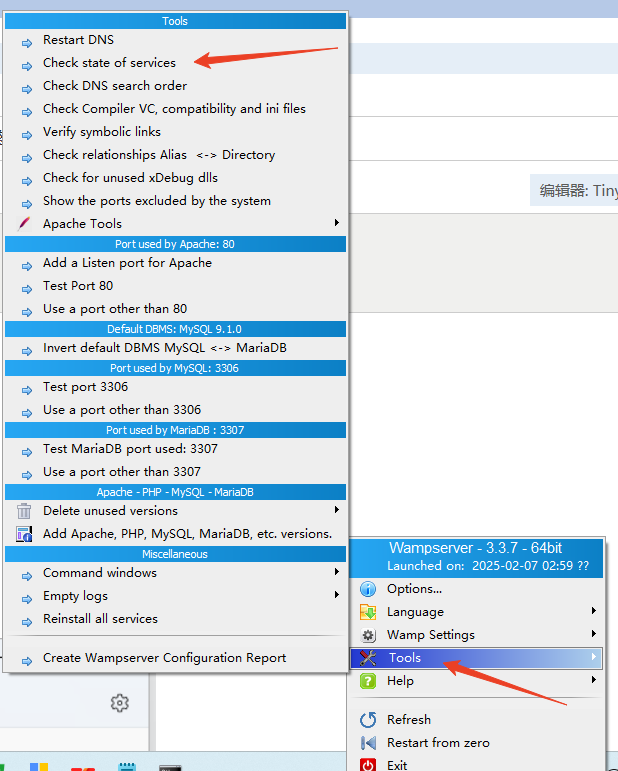This screenshot has width=618, height=771.
Task: Click the red Exit power icon
Action: coord(368,765)
